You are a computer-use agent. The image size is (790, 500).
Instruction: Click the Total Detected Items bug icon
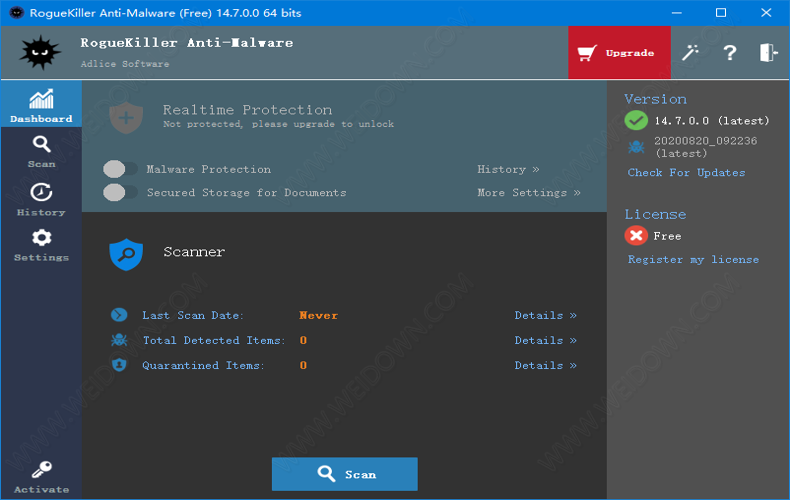tap(119, 340)
